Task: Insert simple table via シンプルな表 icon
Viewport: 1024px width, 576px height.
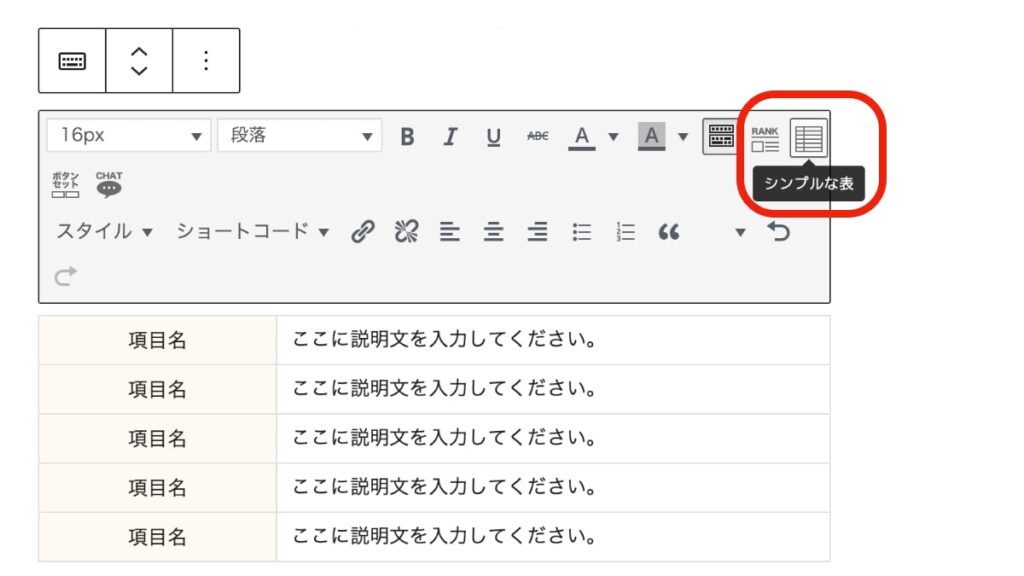Action: [x=808, y=138]
